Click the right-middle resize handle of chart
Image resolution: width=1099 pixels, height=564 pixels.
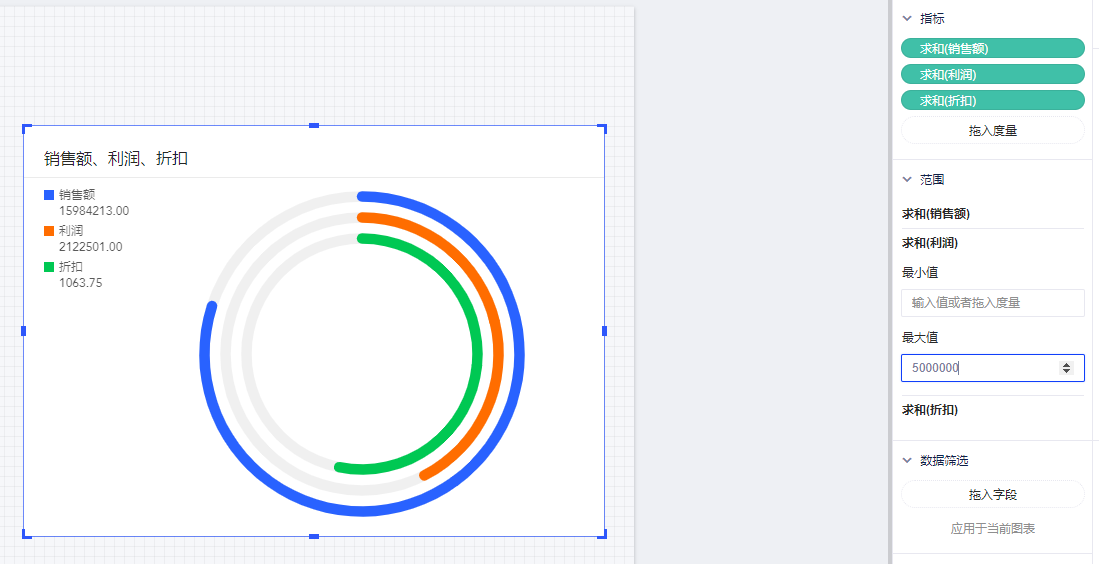[x=604, y=331]
